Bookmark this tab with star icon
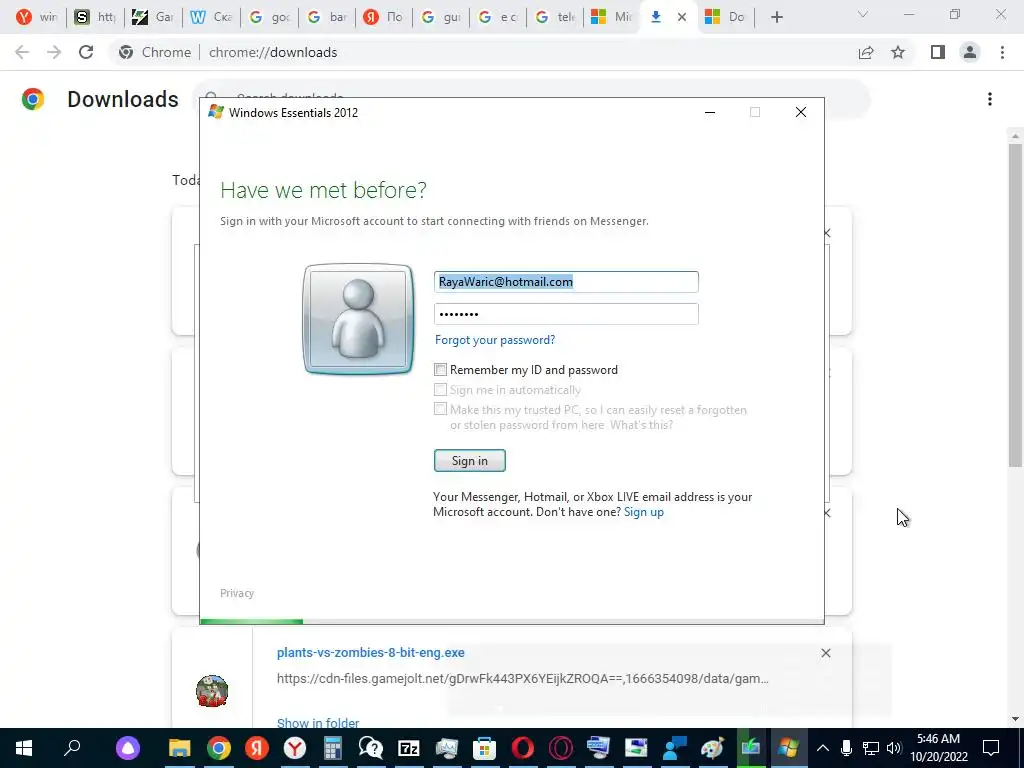Image resolution: width=1024 pixels, height=768 pixels. [x=898, y=52]
